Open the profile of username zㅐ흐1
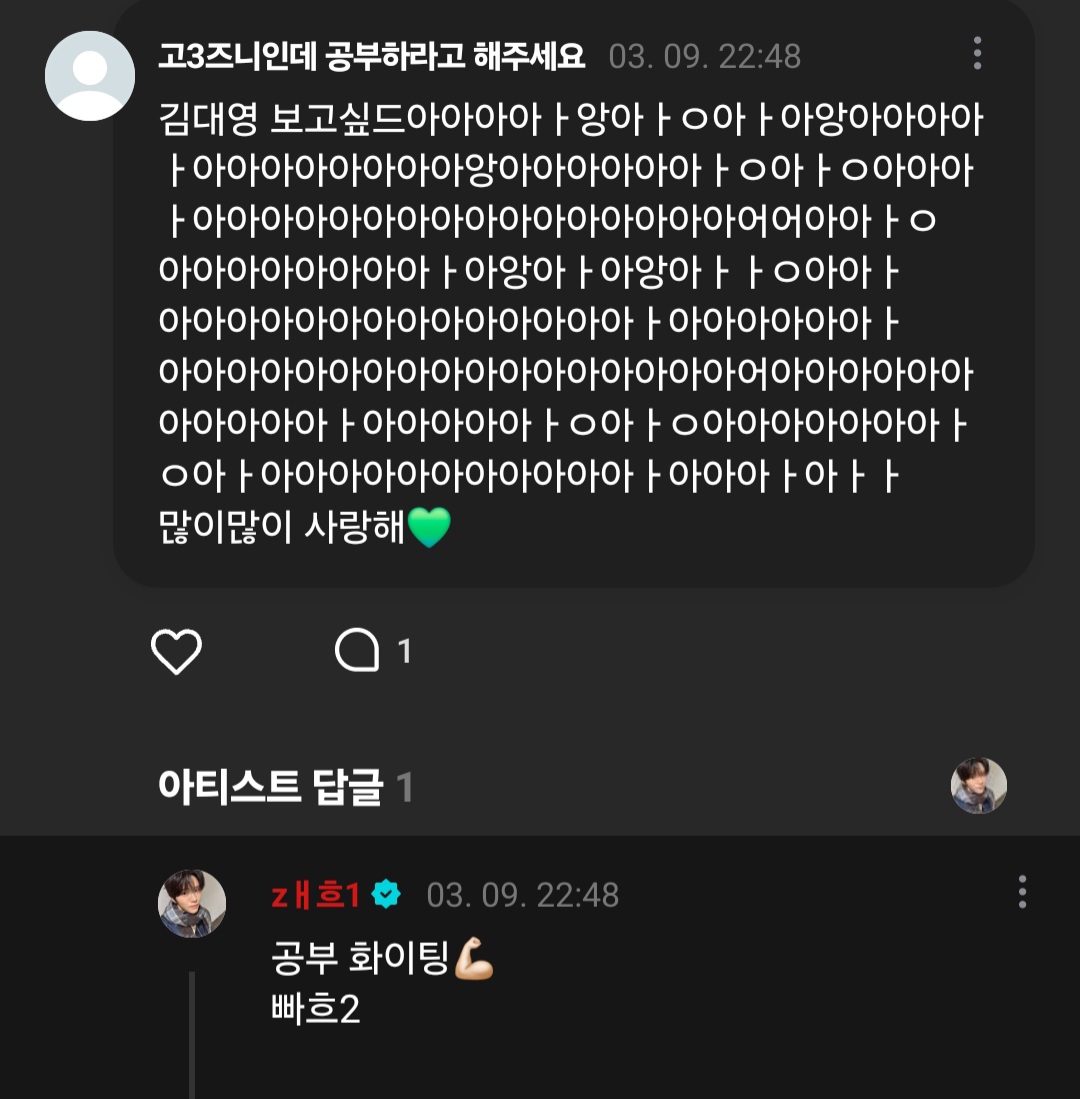Image resolution: width=1080 pixels, height=1099 pixels. (x=315, y=895)
